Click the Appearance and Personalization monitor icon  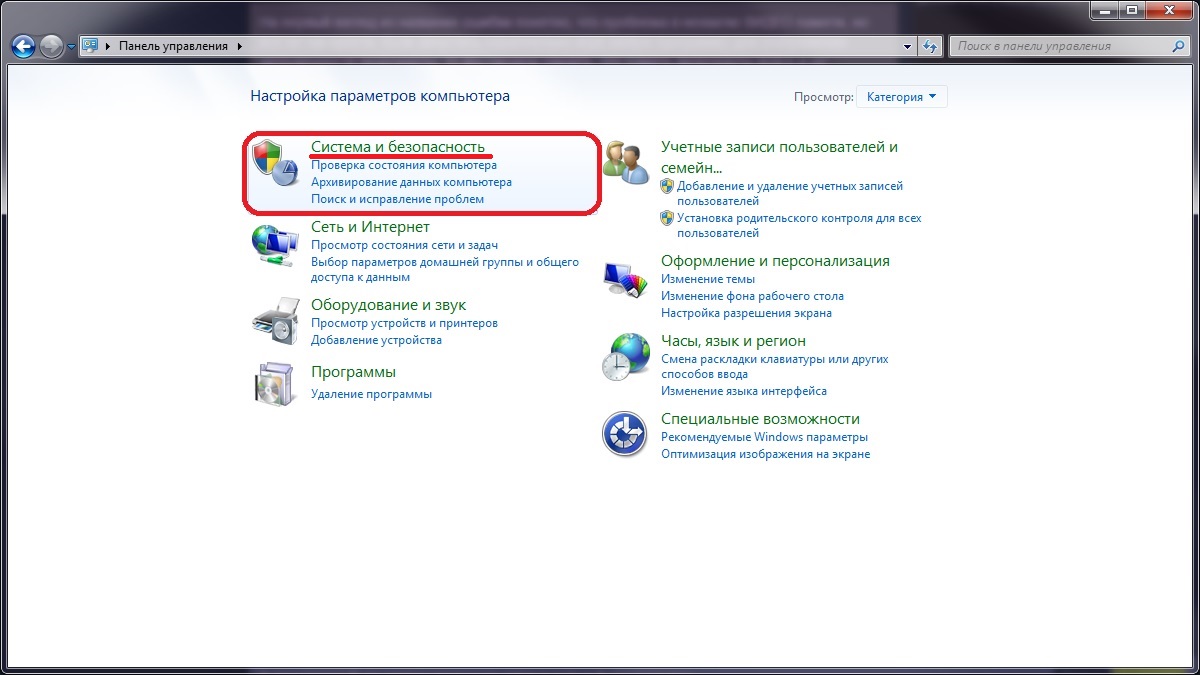(x=626, y=279)
